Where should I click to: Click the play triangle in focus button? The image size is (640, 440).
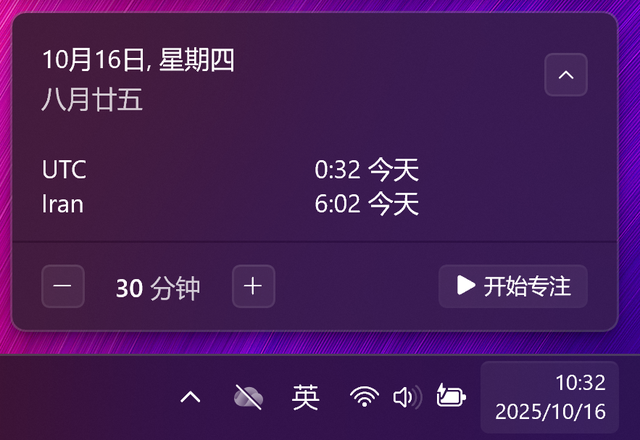click(466, 285)
